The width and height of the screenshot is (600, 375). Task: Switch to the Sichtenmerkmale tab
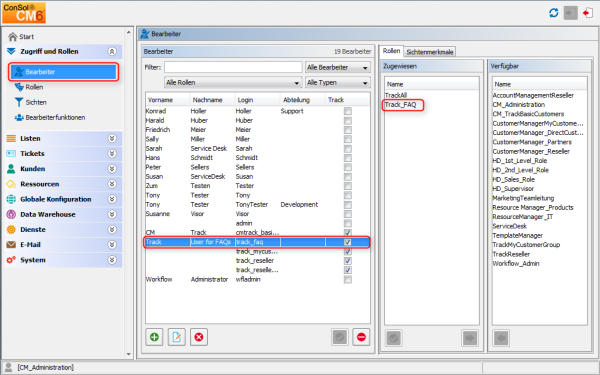(429, 52)
